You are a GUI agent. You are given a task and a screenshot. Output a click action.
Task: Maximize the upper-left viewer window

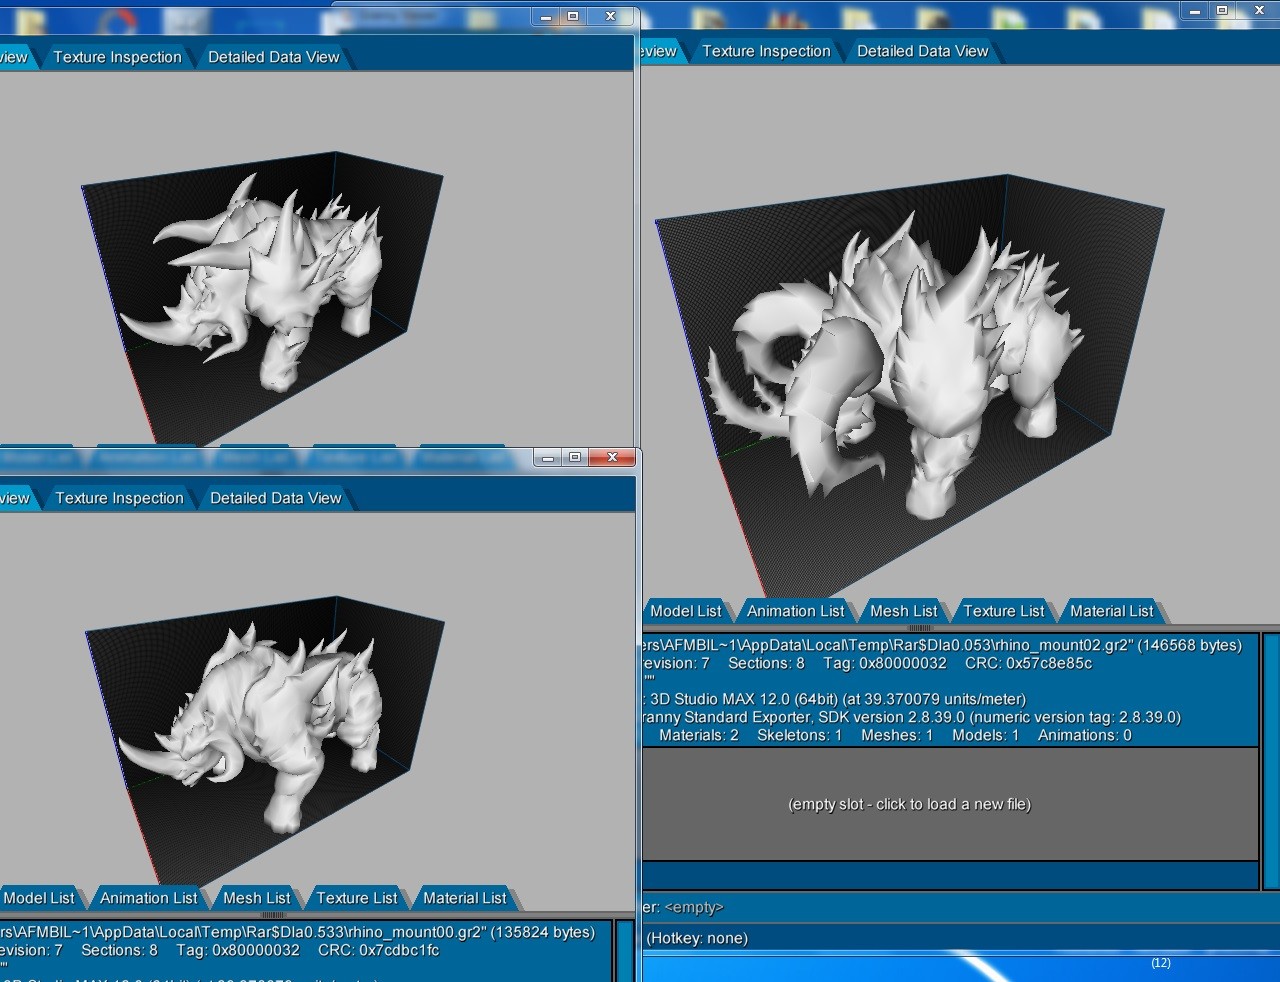574,16
